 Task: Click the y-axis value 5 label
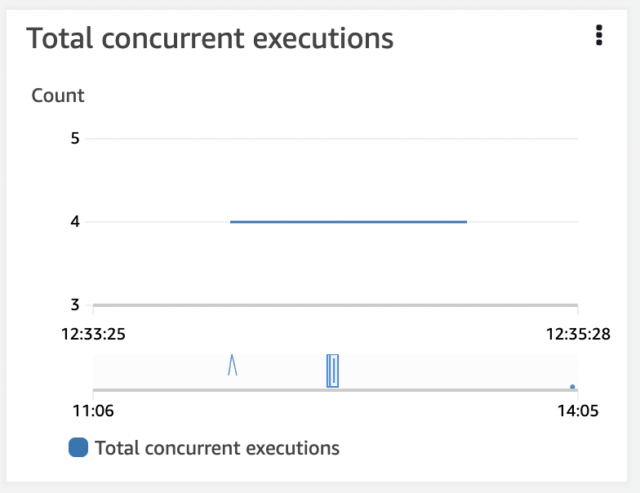pos(74,138)
